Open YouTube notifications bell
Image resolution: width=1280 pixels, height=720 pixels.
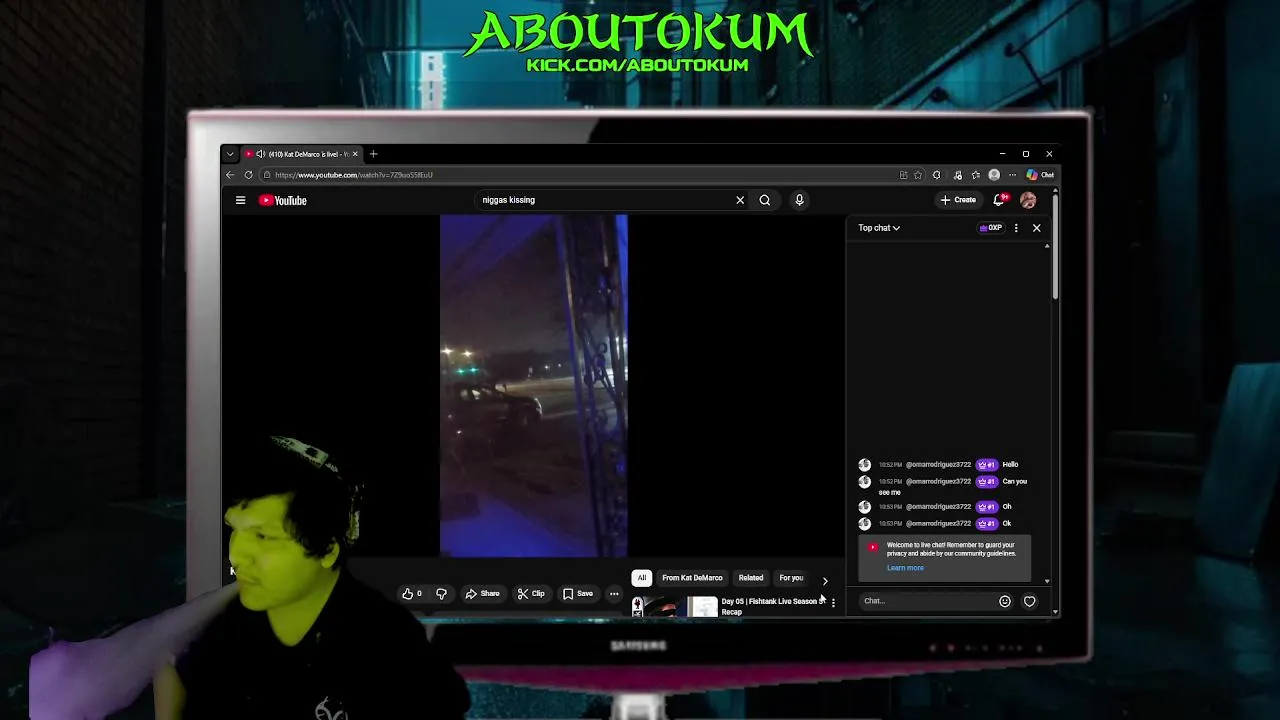coord(998,200)
